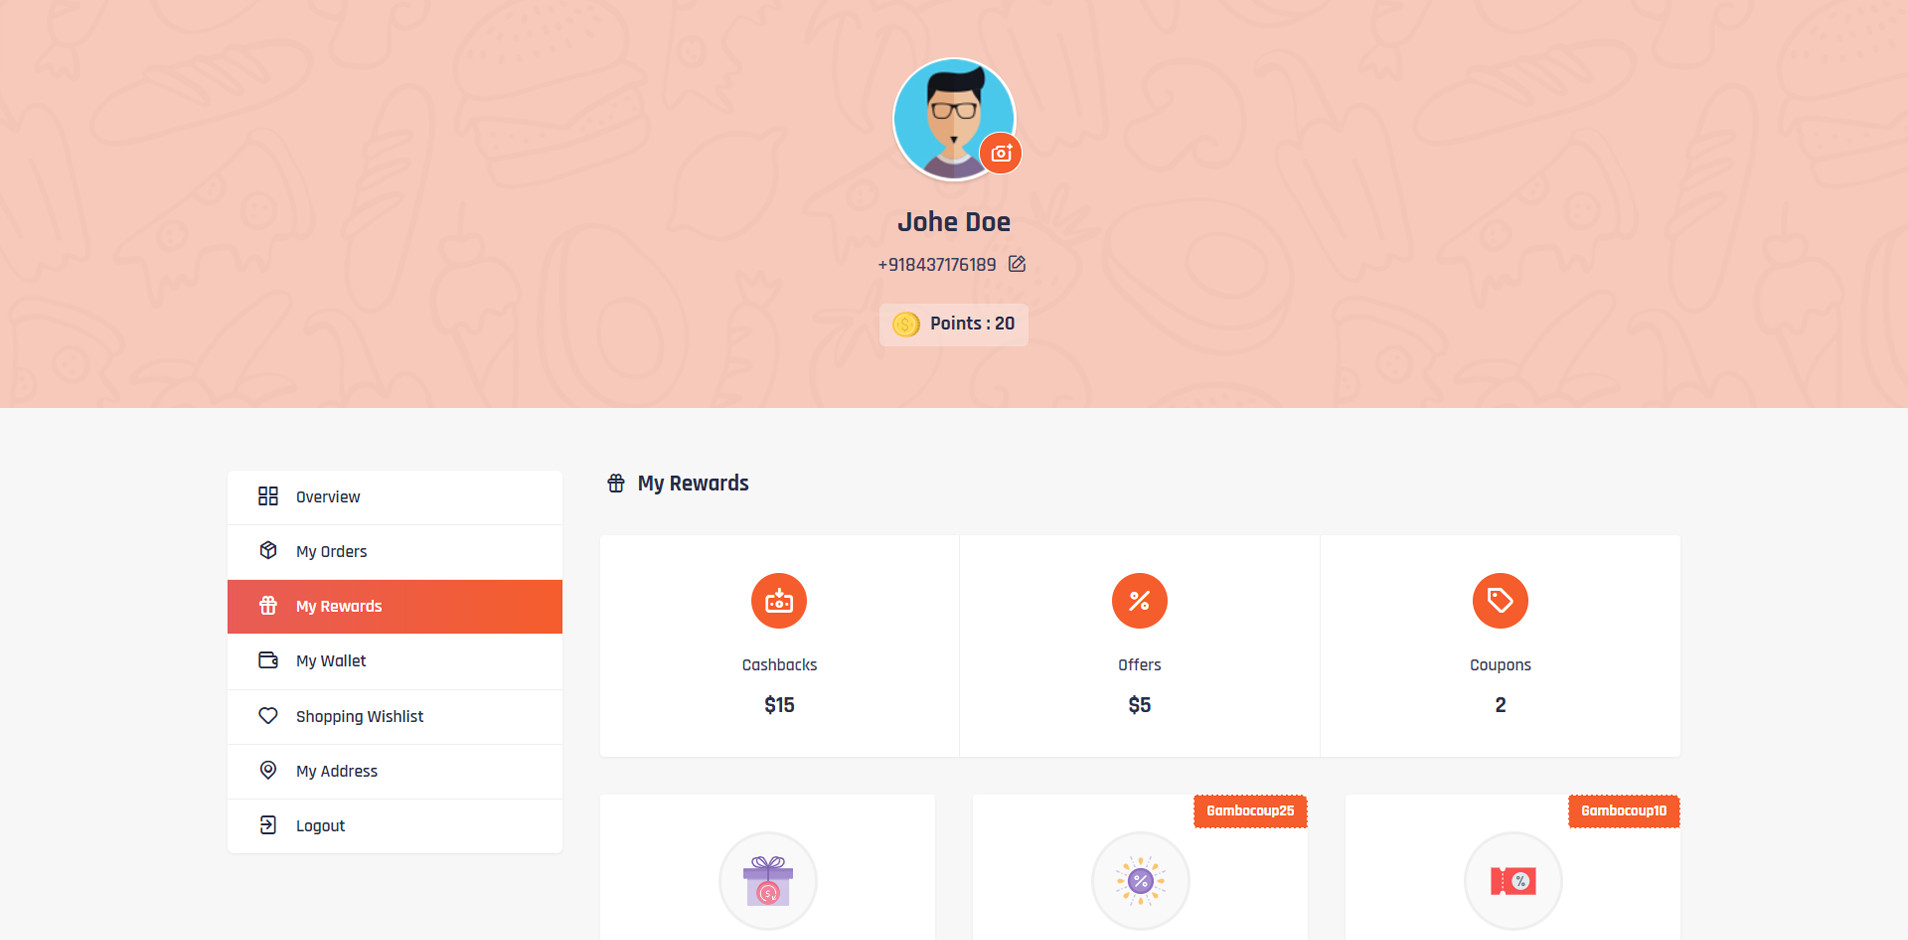
Task: Click the red coupon ticket icon
Action: 1513,881
